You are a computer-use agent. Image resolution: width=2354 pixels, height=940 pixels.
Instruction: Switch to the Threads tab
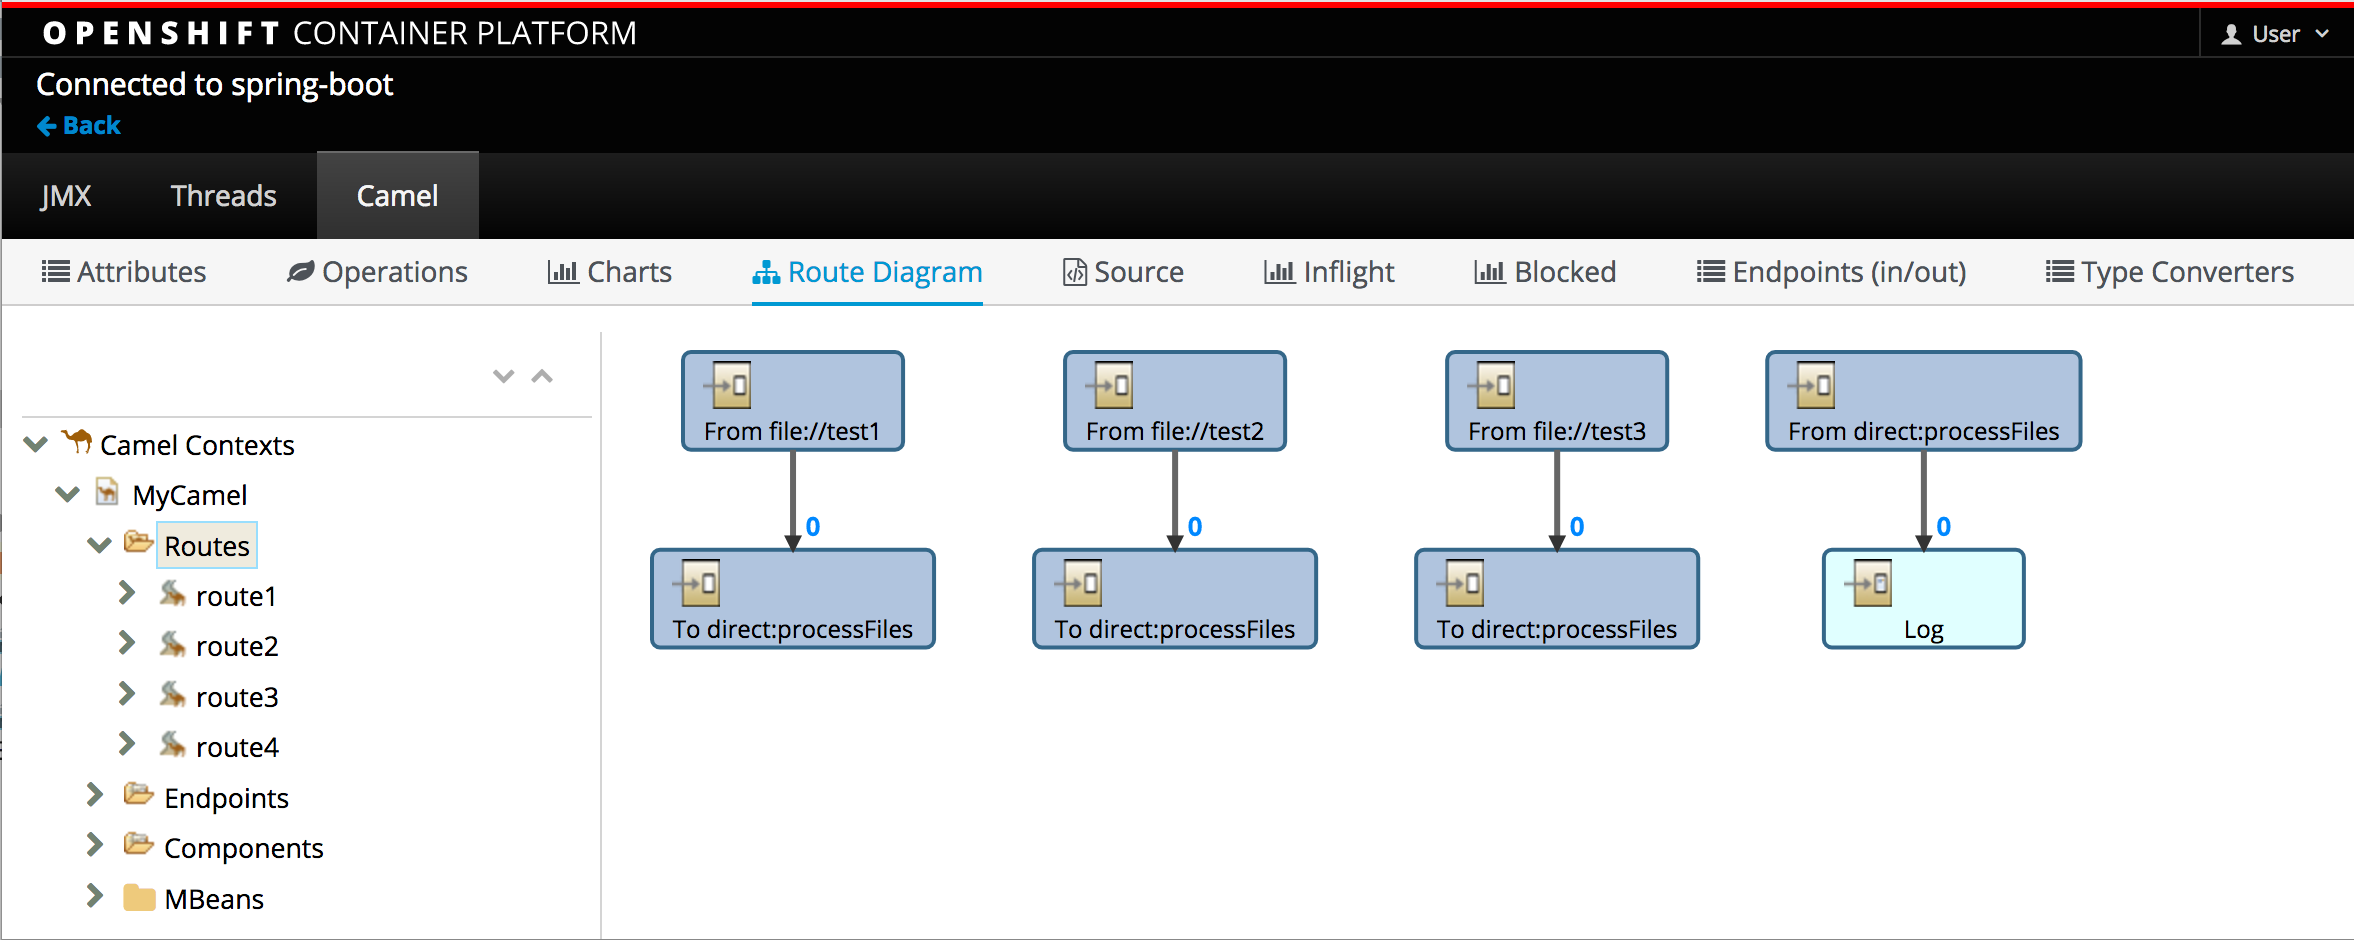click(x=224, y=196)
